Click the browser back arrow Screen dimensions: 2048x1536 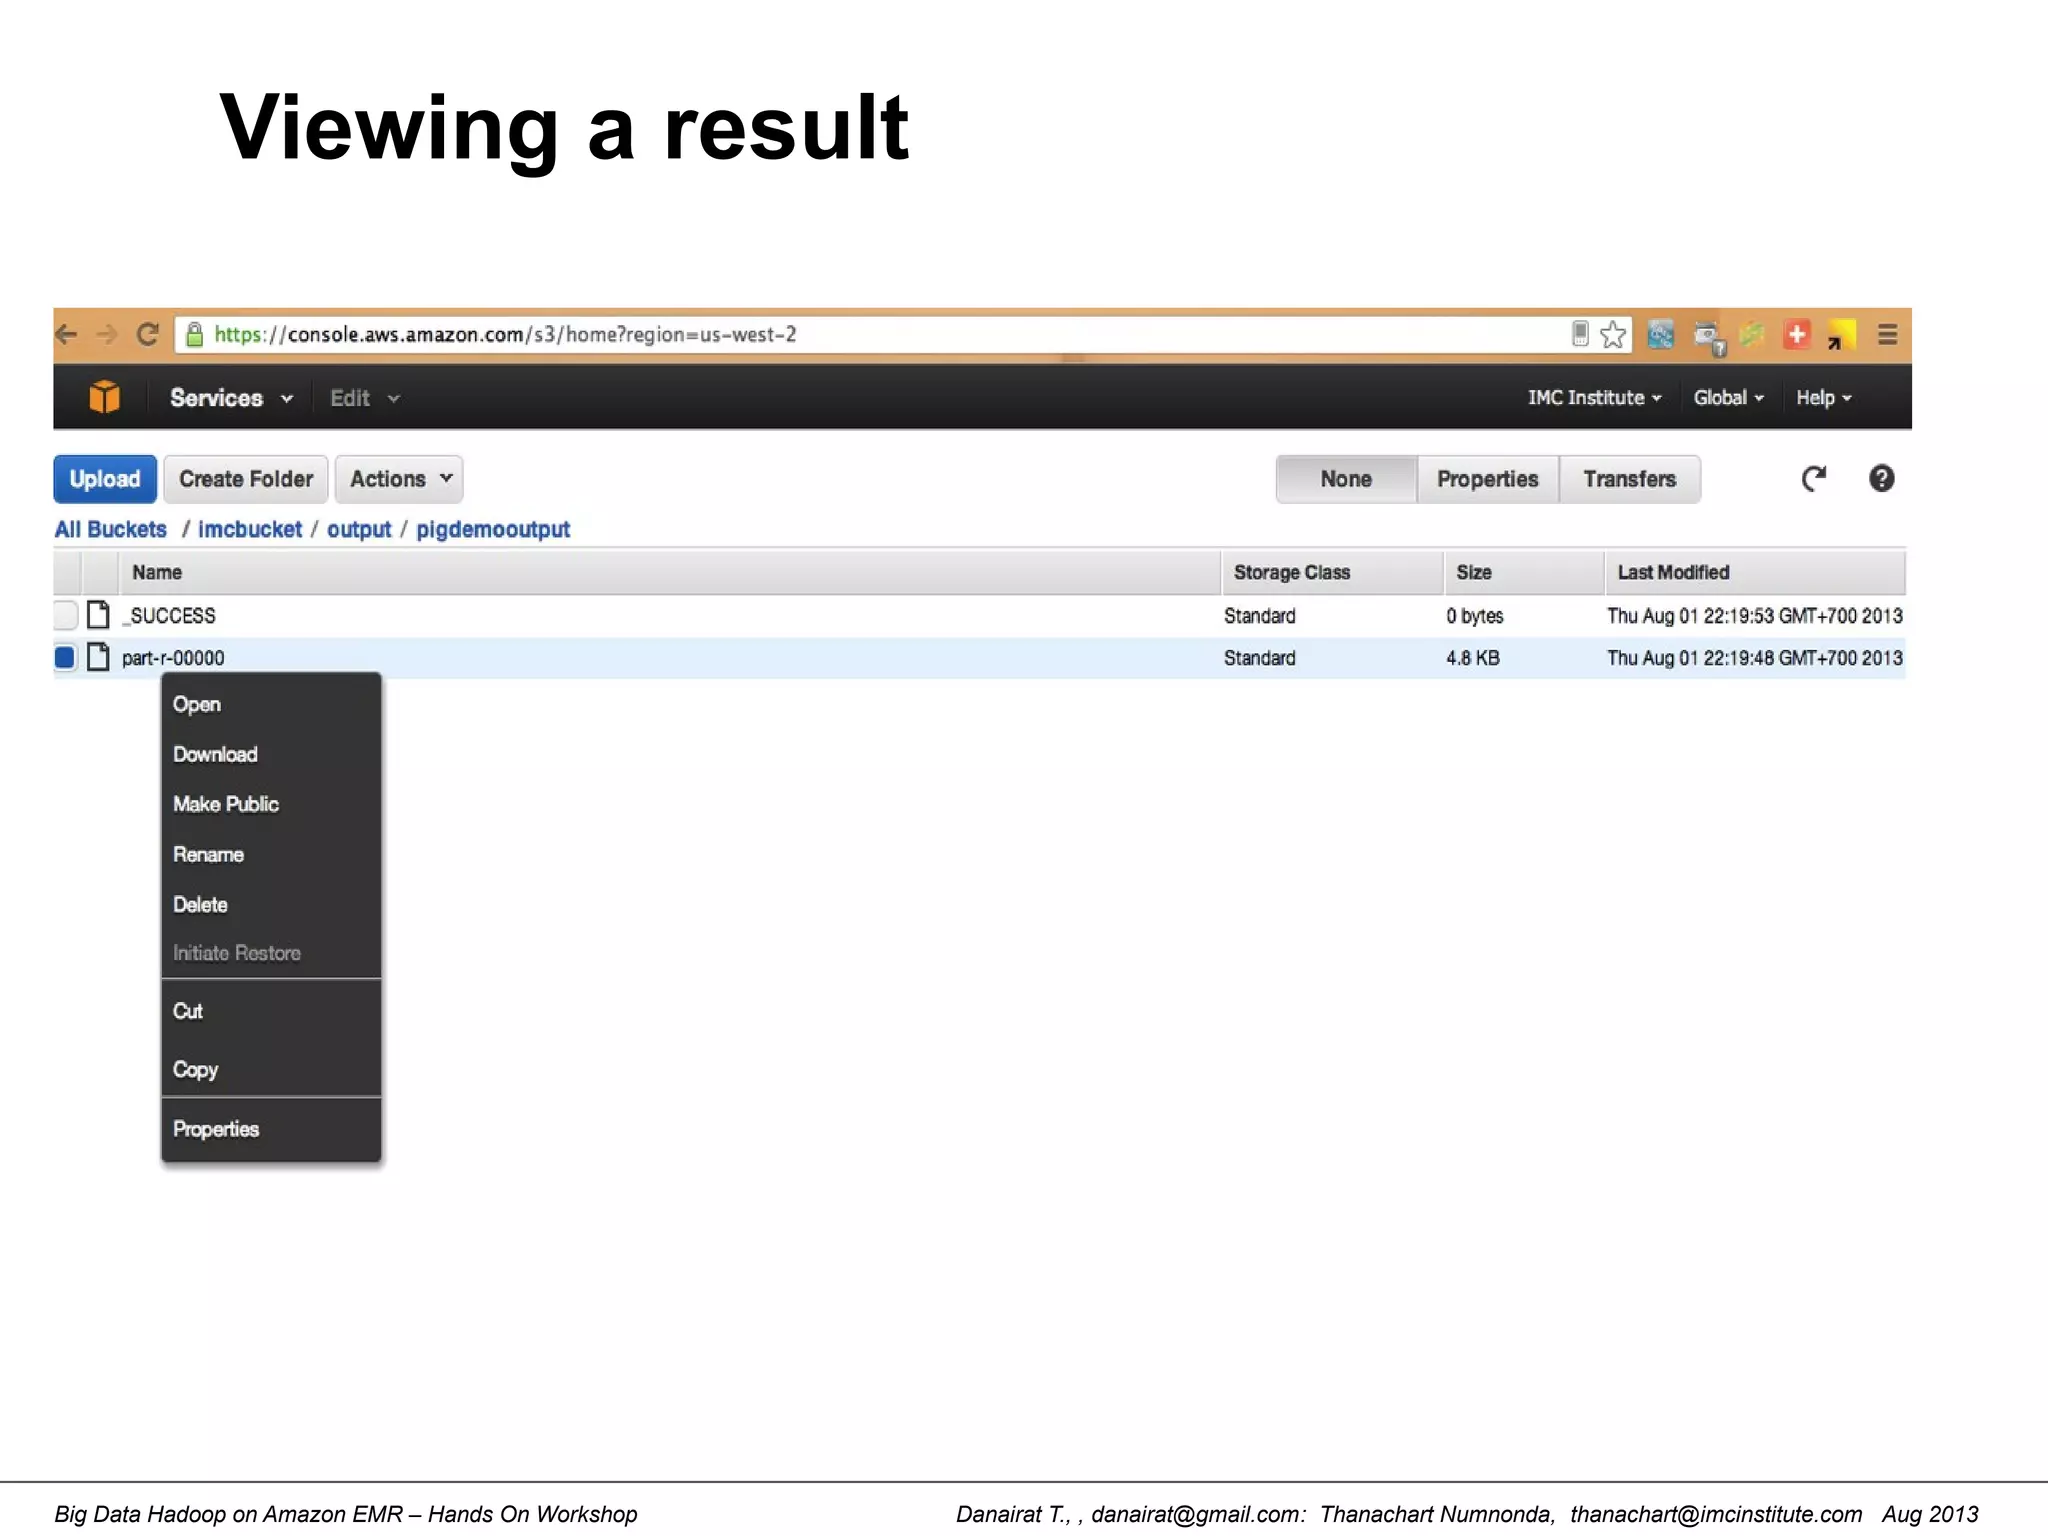[x=67, y=334]
